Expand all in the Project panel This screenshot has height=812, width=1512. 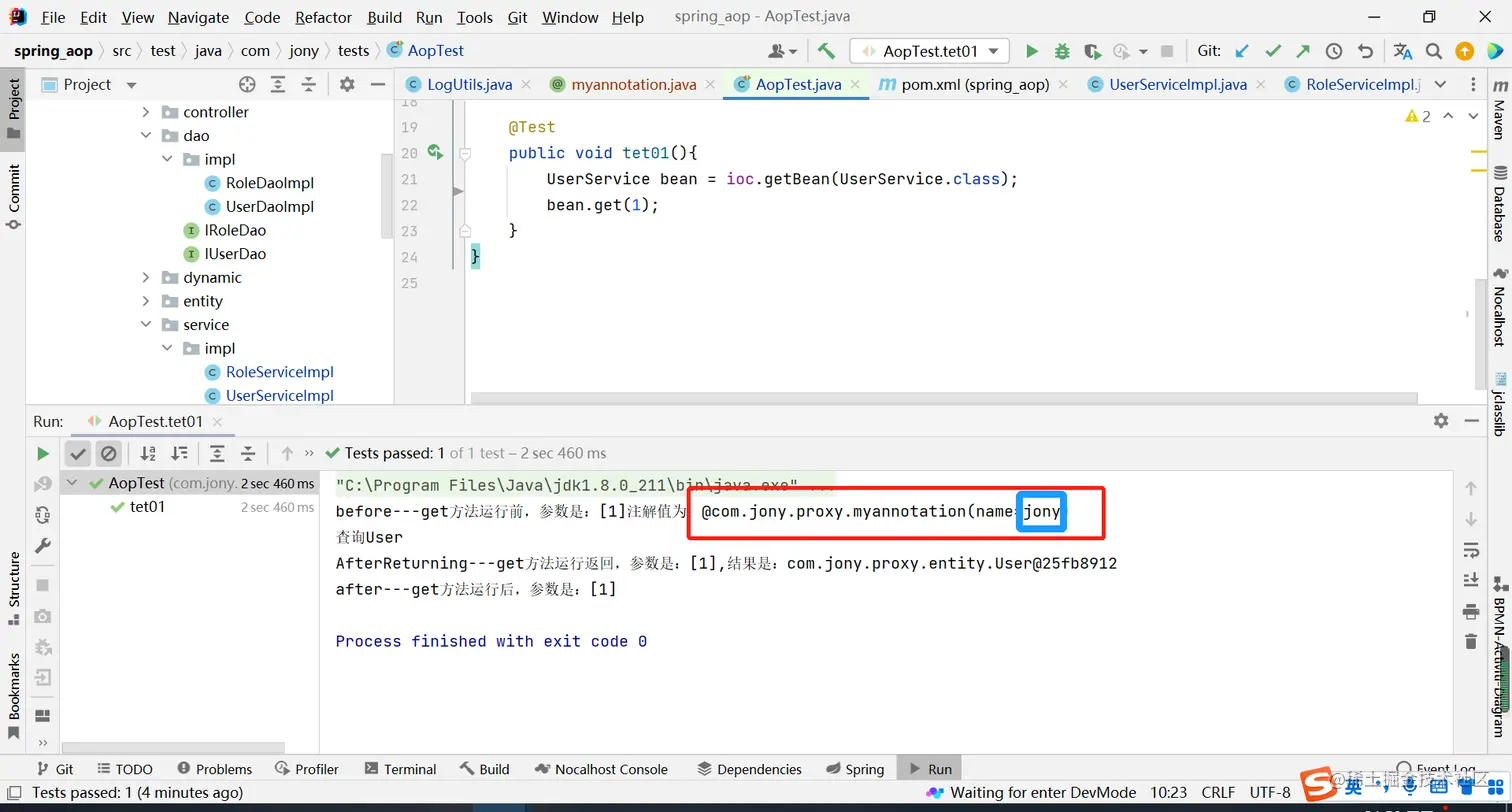coord(278,85)
